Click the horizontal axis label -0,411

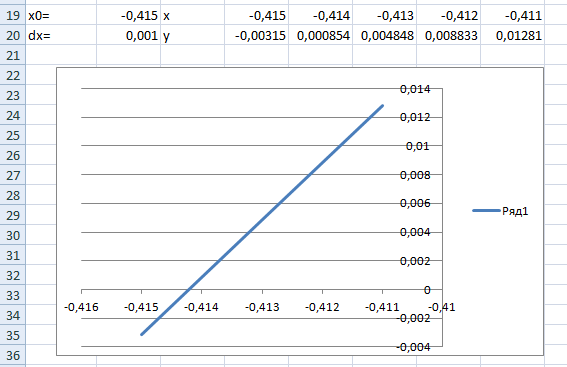382,307
